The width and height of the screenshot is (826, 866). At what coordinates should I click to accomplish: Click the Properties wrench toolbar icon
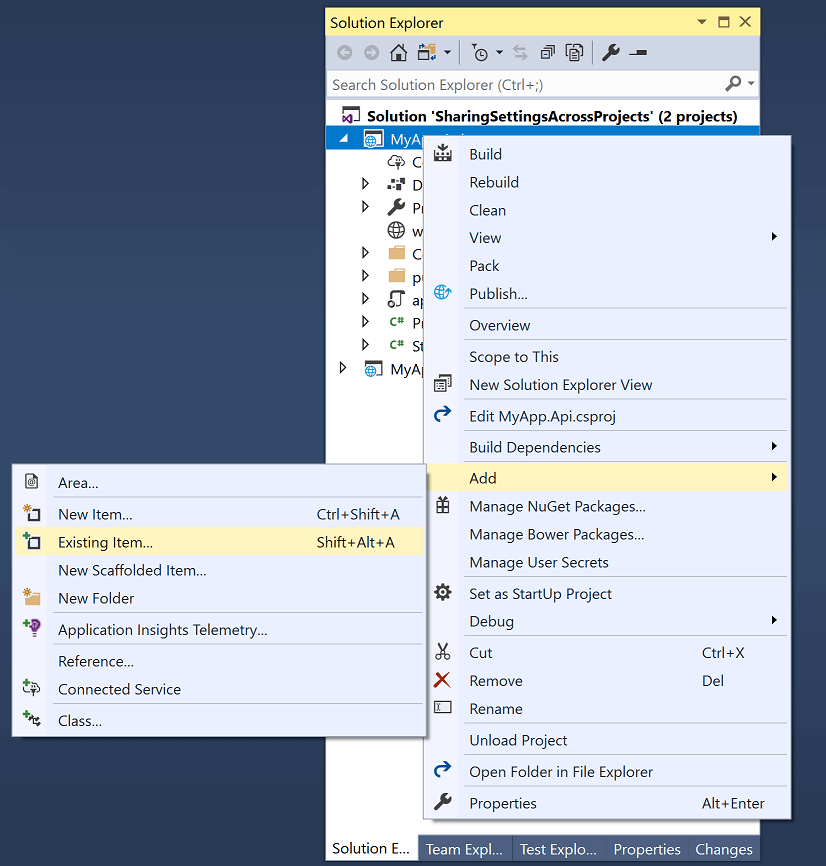tap(611, 53)
